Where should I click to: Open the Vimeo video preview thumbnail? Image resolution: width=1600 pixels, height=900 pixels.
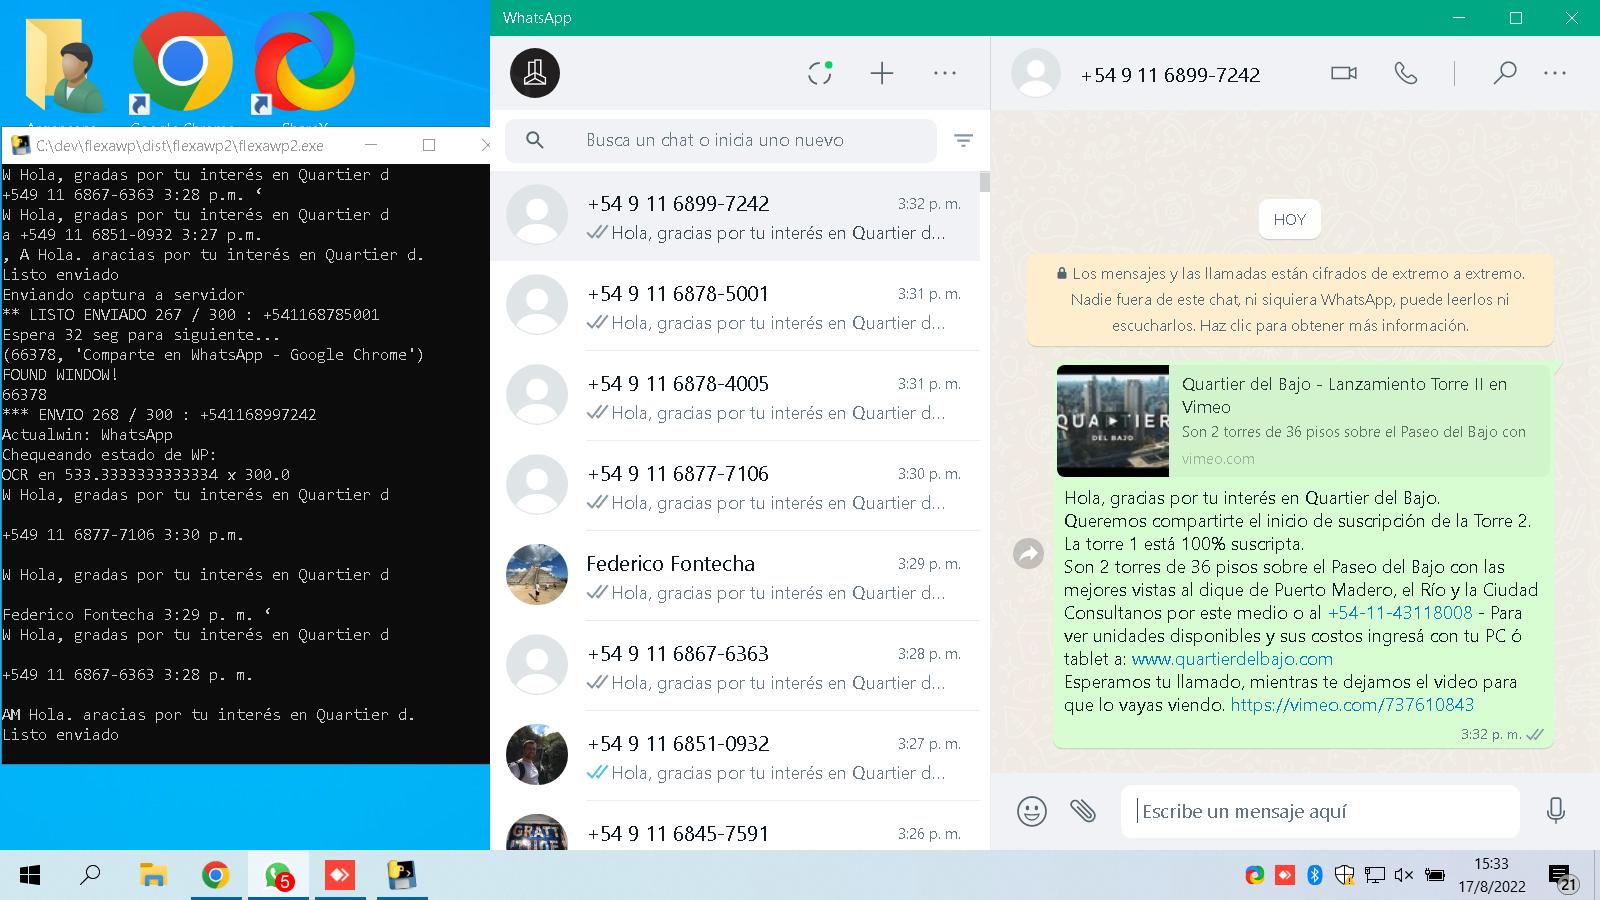coord(1113,421)
